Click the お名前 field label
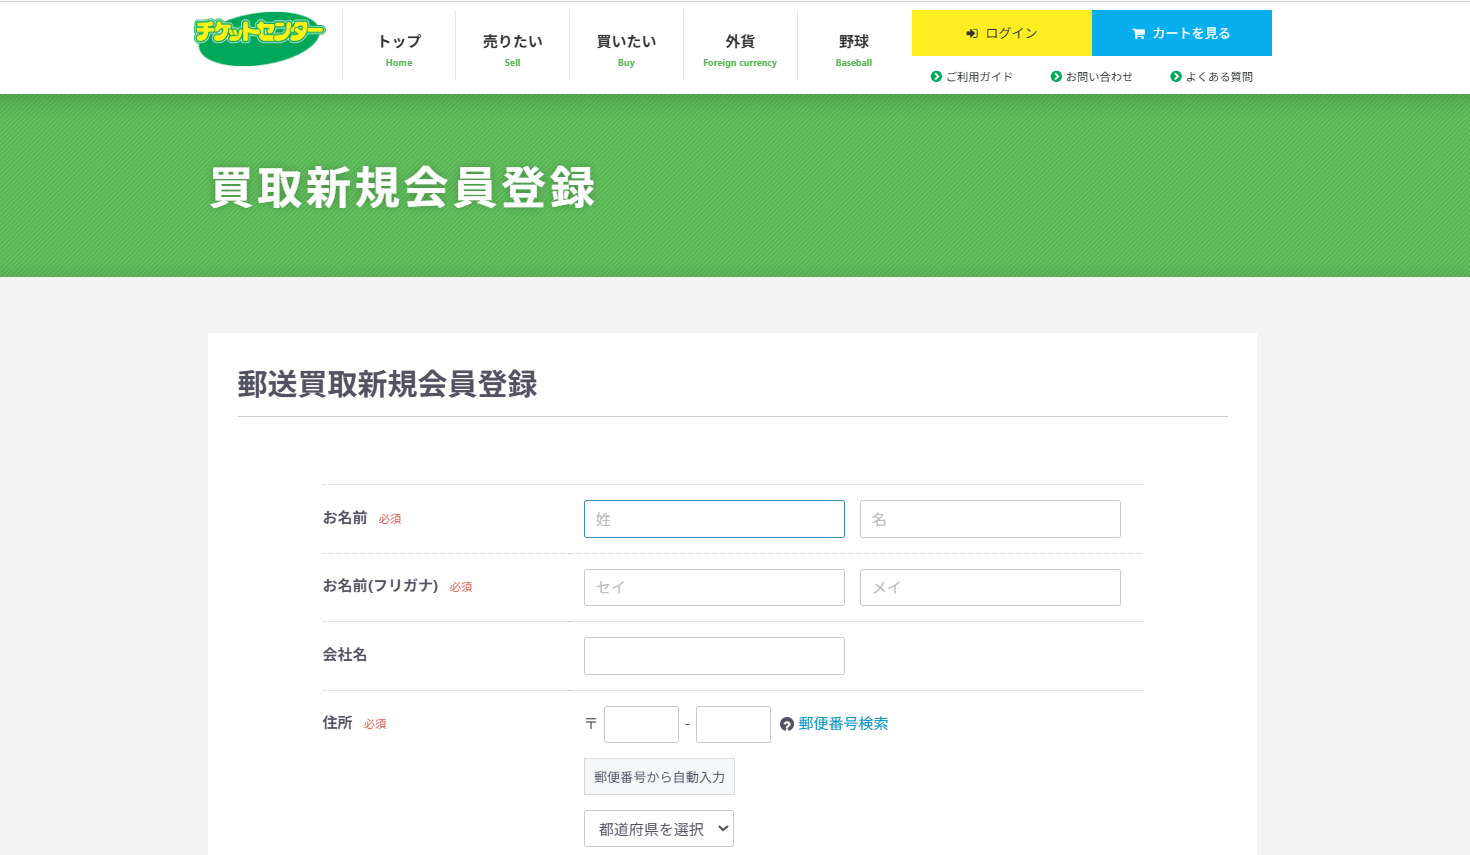 tap(345, 518)
